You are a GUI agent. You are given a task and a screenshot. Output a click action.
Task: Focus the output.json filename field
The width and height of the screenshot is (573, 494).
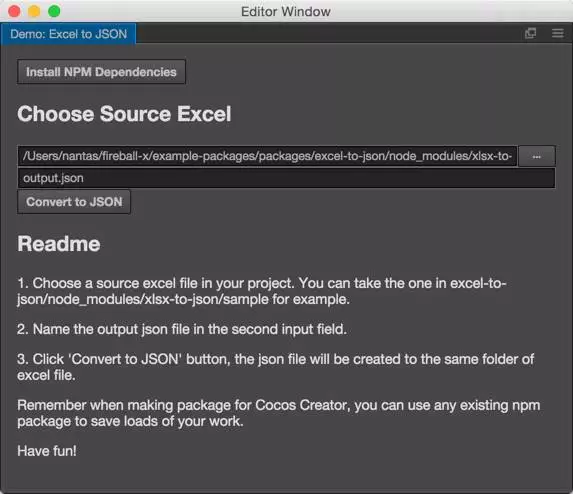point(286,178)
